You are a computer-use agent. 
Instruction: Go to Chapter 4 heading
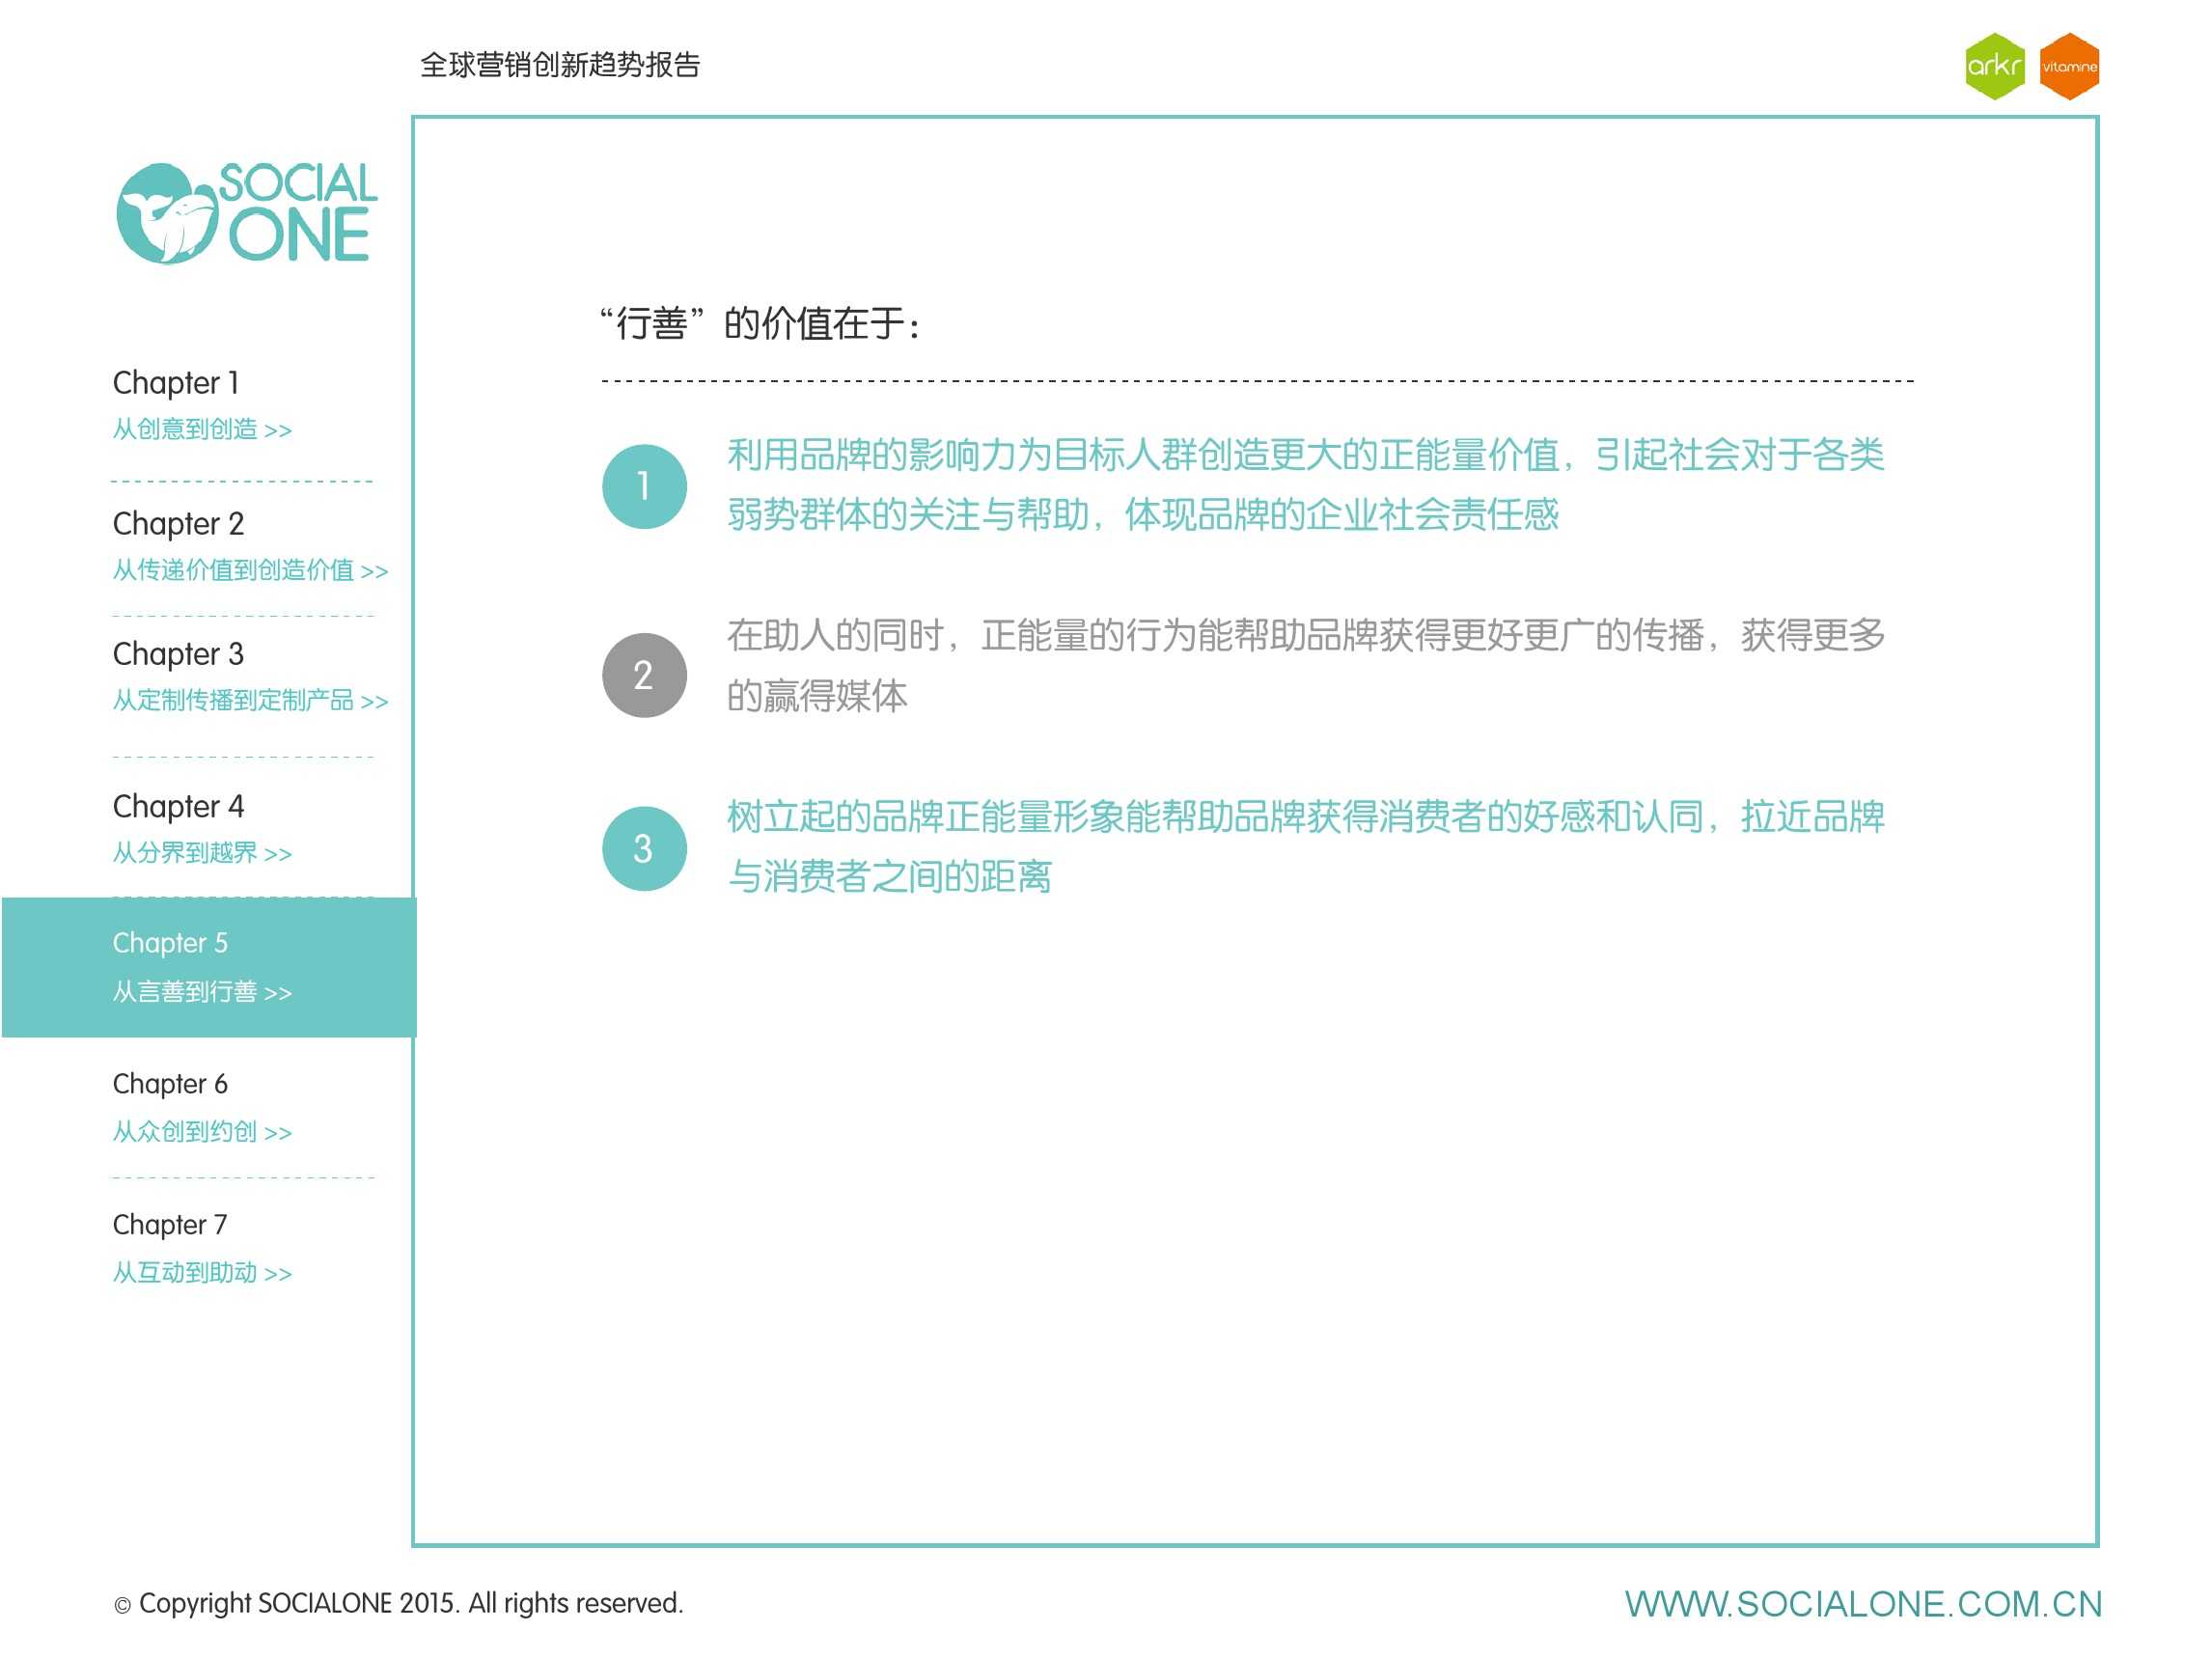[x=178, y=806]
